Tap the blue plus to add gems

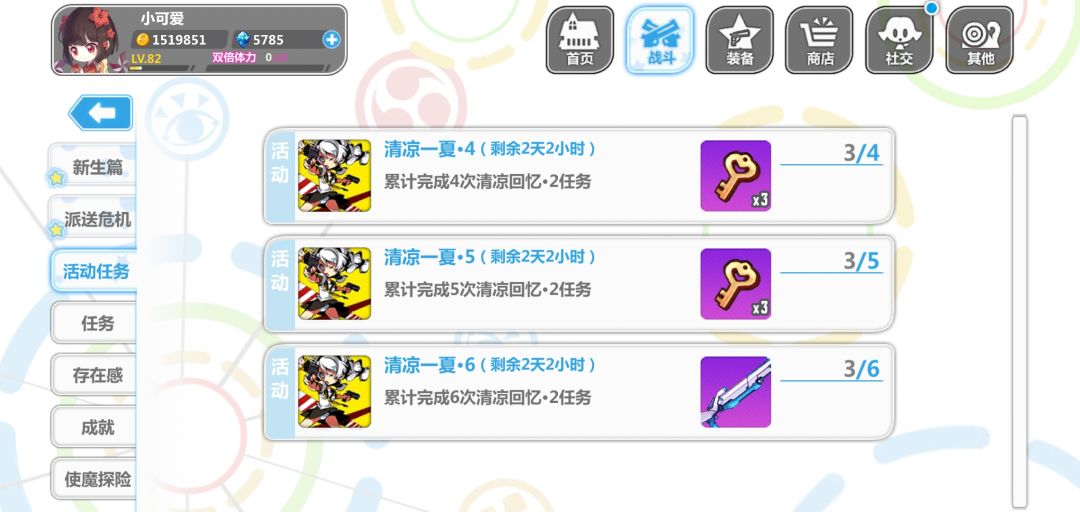pos(331,39)
